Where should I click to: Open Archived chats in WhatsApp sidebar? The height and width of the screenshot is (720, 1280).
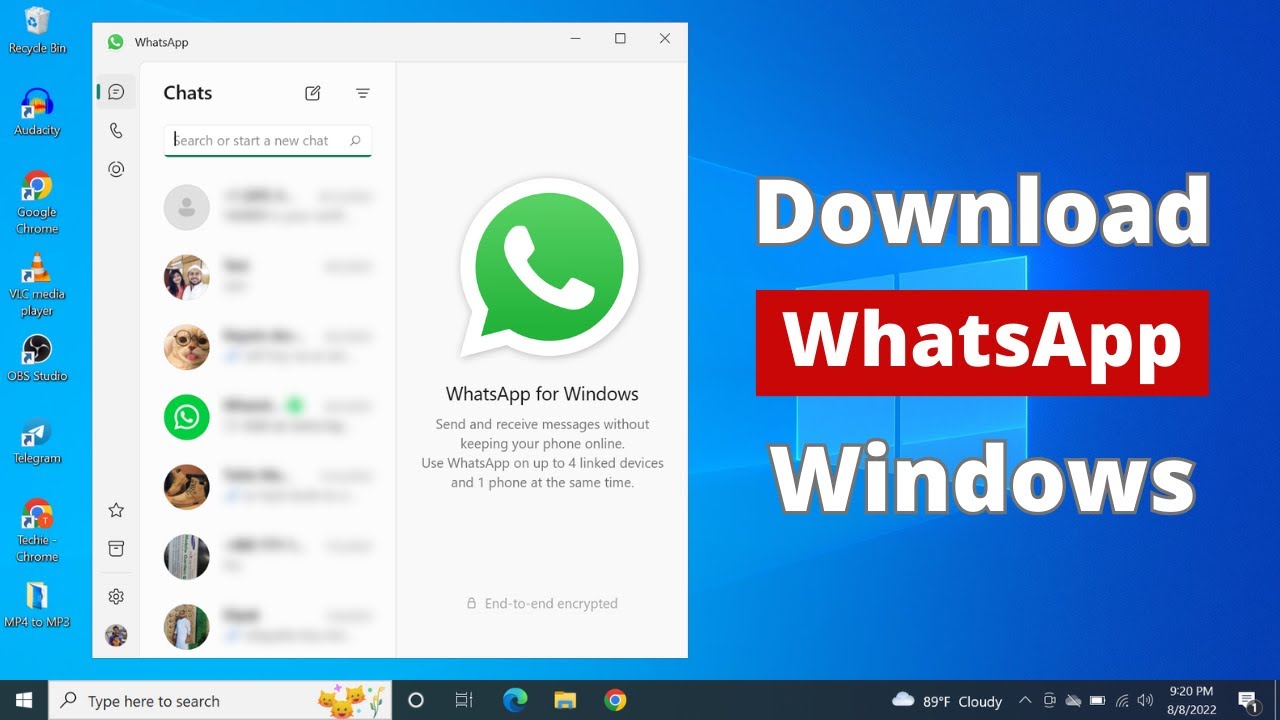[116, 549]
